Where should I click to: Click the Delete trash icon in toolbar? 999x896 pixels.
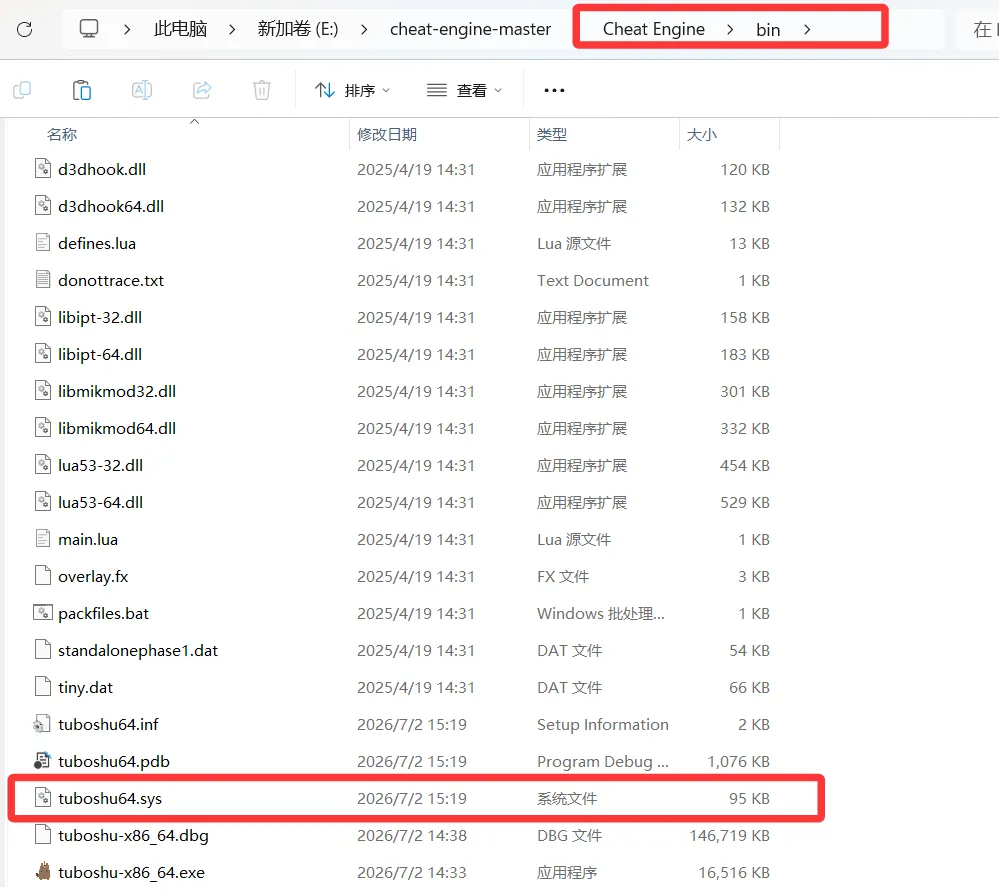(262, 90)
